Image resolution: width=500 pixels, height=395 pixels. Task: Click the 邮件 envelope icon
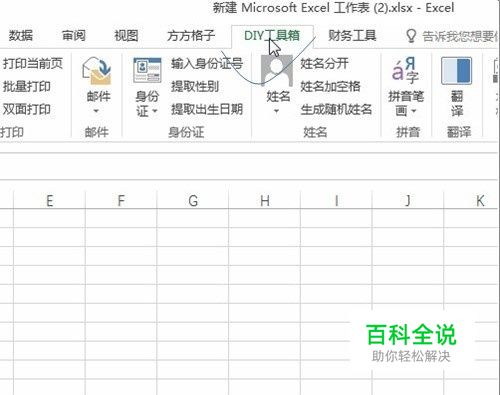click(97, 70)
